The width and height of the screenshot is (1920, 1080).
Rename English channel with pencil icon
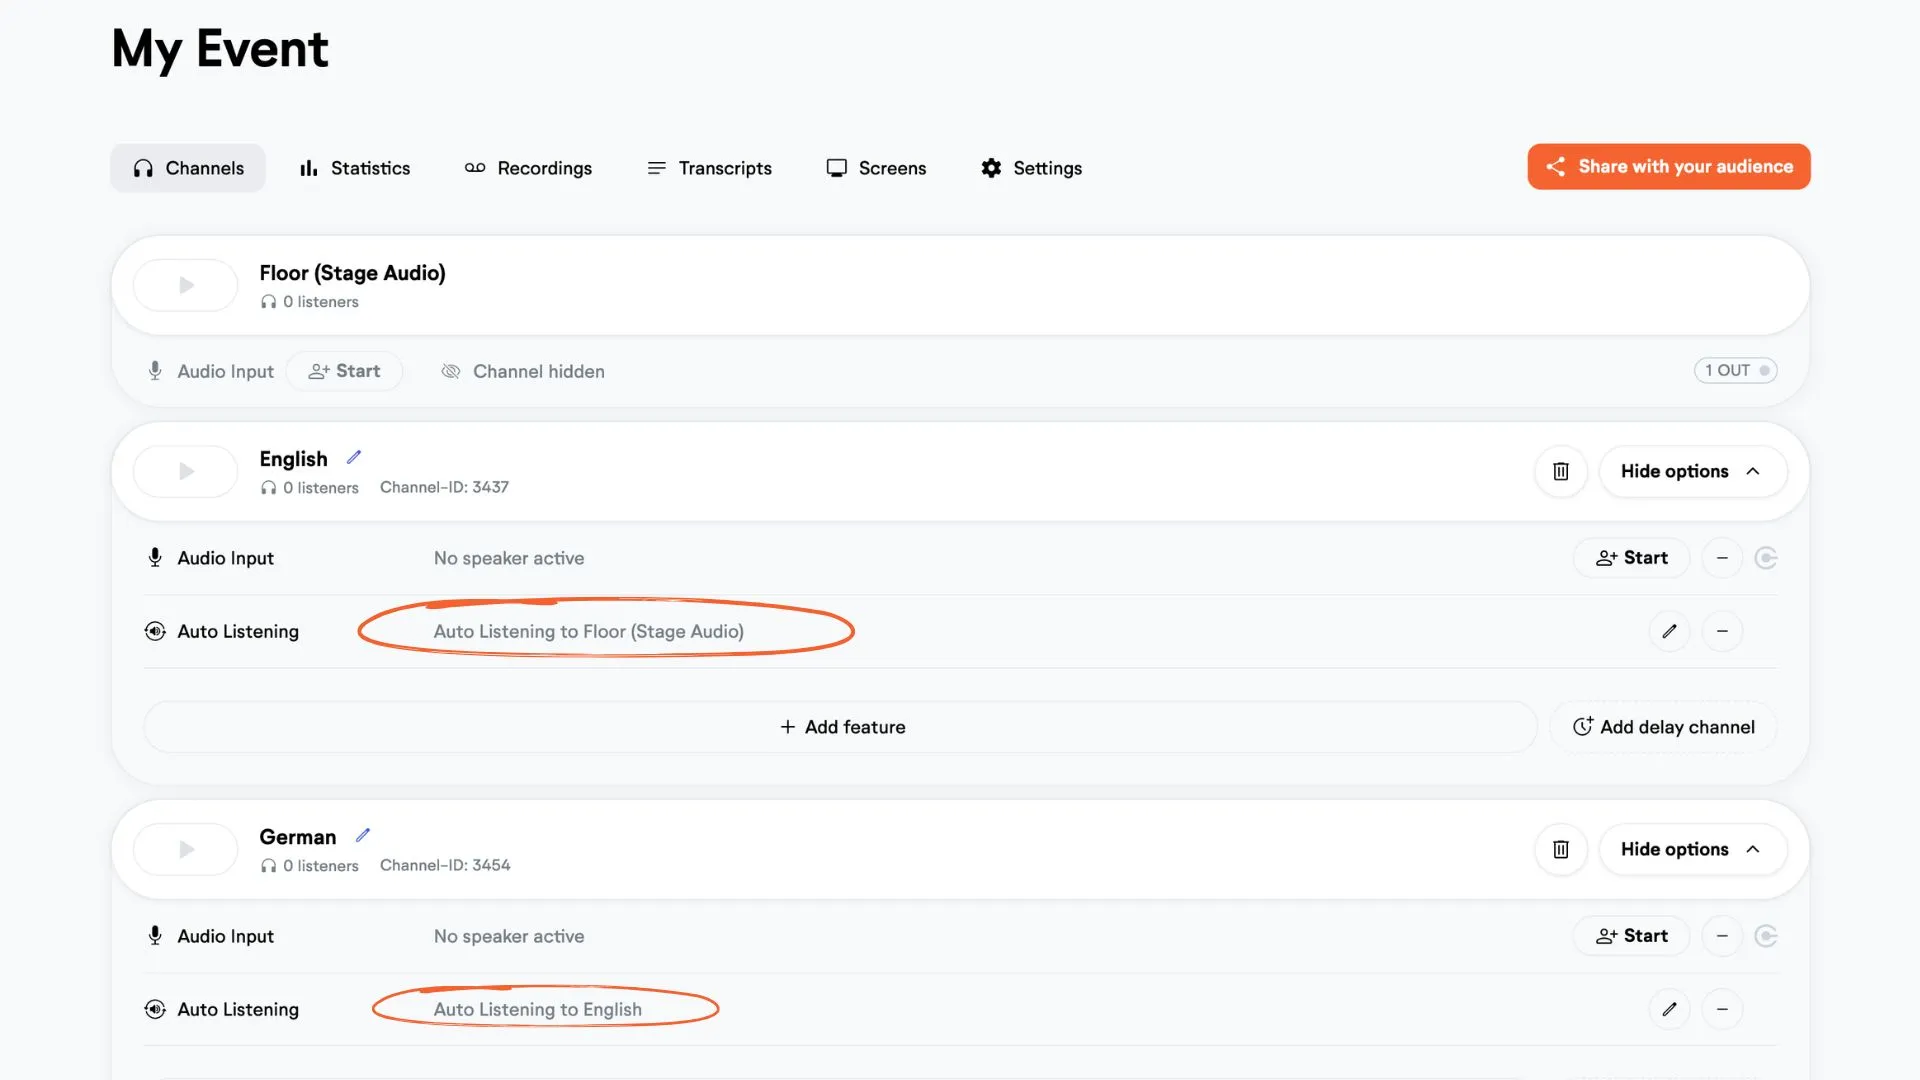click(x=354, y=457)
